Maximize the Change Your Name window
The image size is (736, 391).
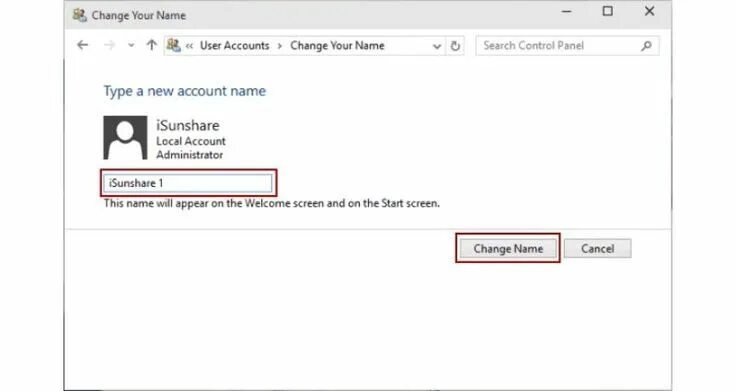coord(608,11)
